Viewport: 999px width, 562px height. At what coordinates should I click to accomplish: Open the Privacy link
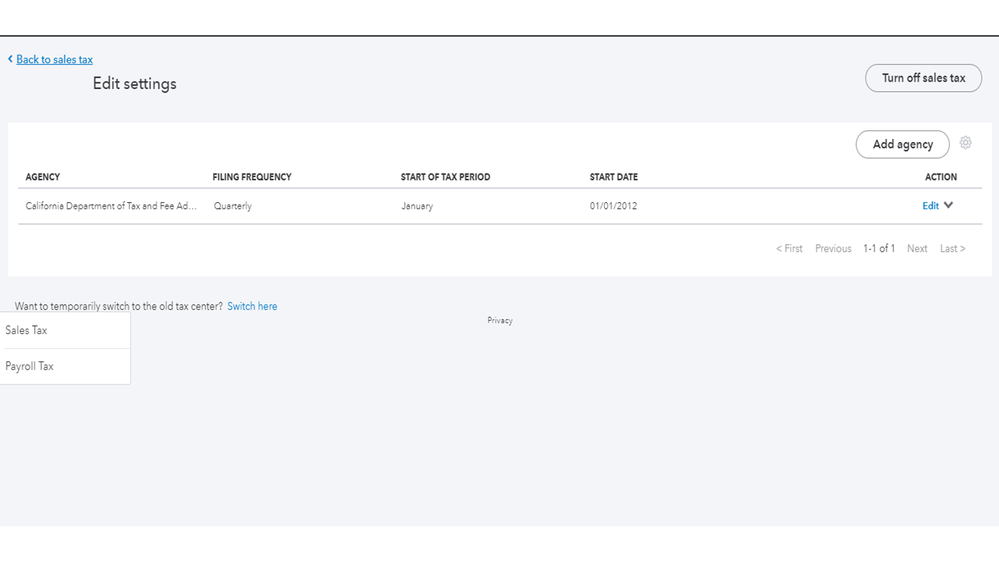pyautogui.click(x=500, y=321)
